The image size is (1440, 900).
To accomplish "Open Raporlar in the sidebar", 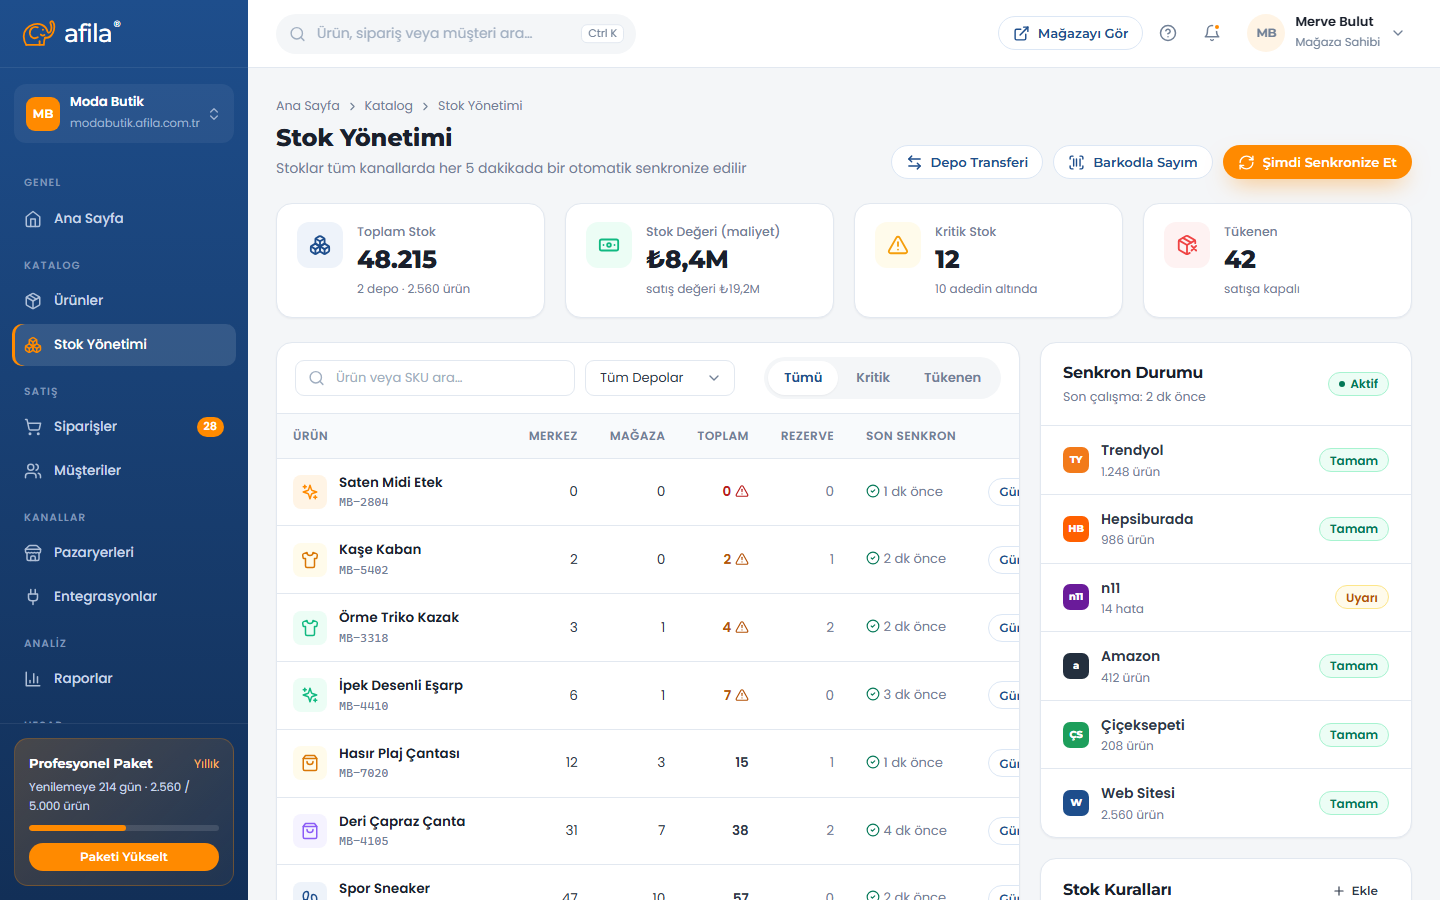I will tap(124, 679).
